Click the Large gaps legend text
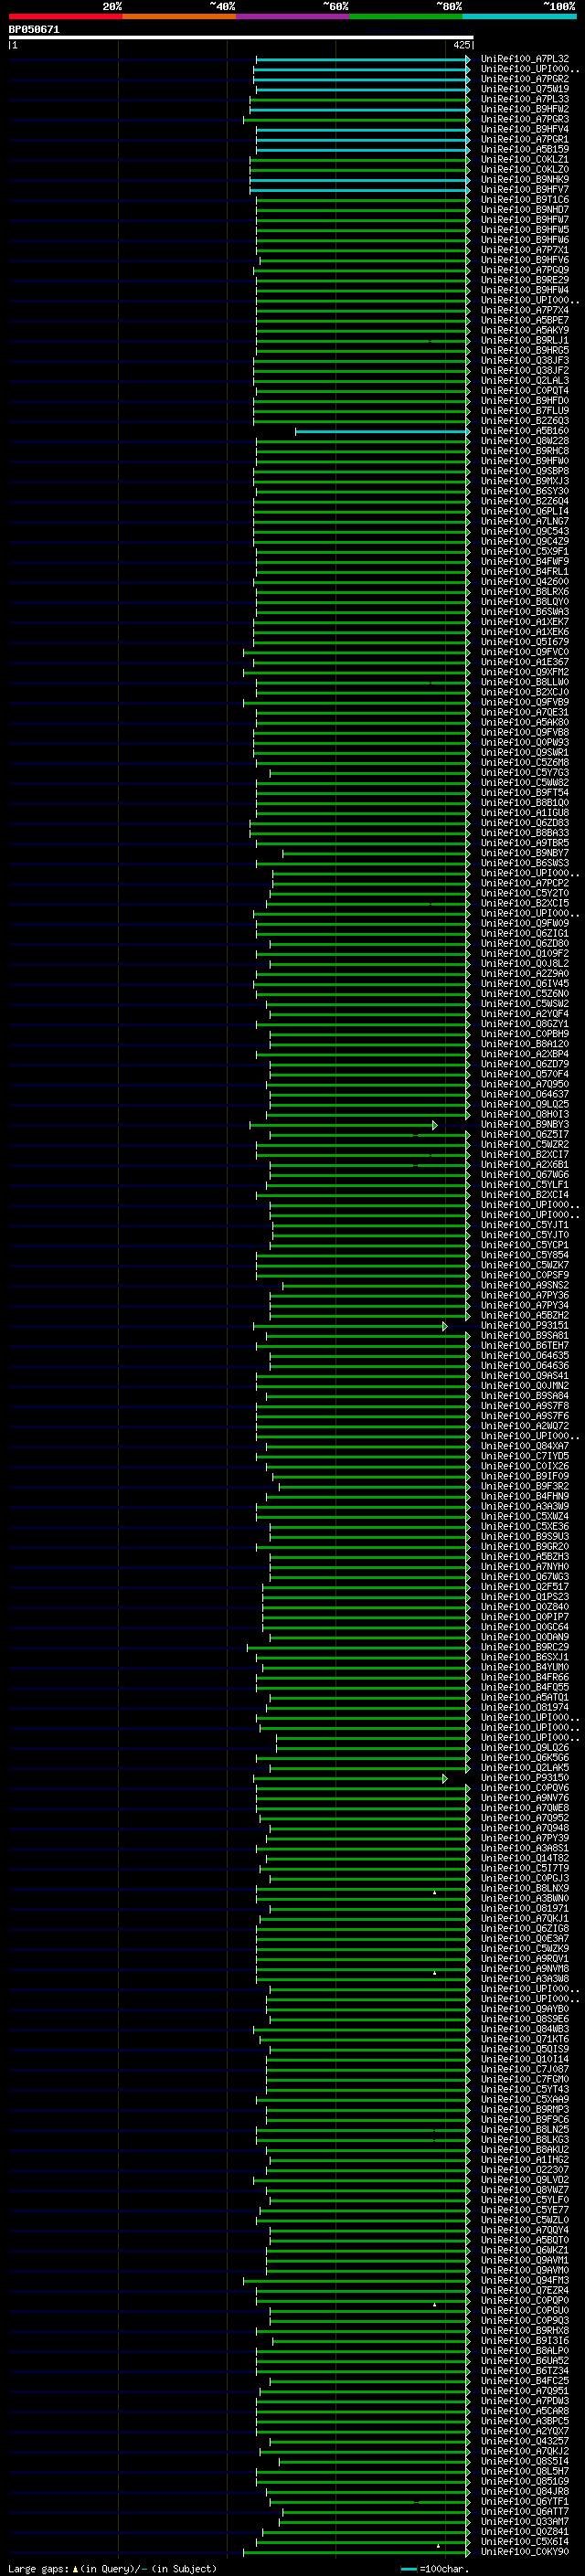The height and width of the screenshot is (2576, 585). pyautogui.click(x=112, y=2568)
